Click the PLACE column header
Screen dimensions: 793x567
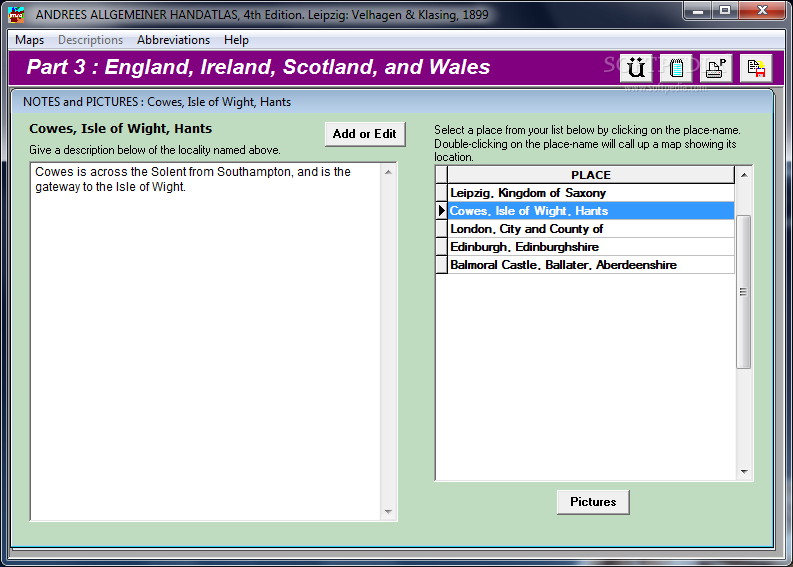click(x=591, y=175)
